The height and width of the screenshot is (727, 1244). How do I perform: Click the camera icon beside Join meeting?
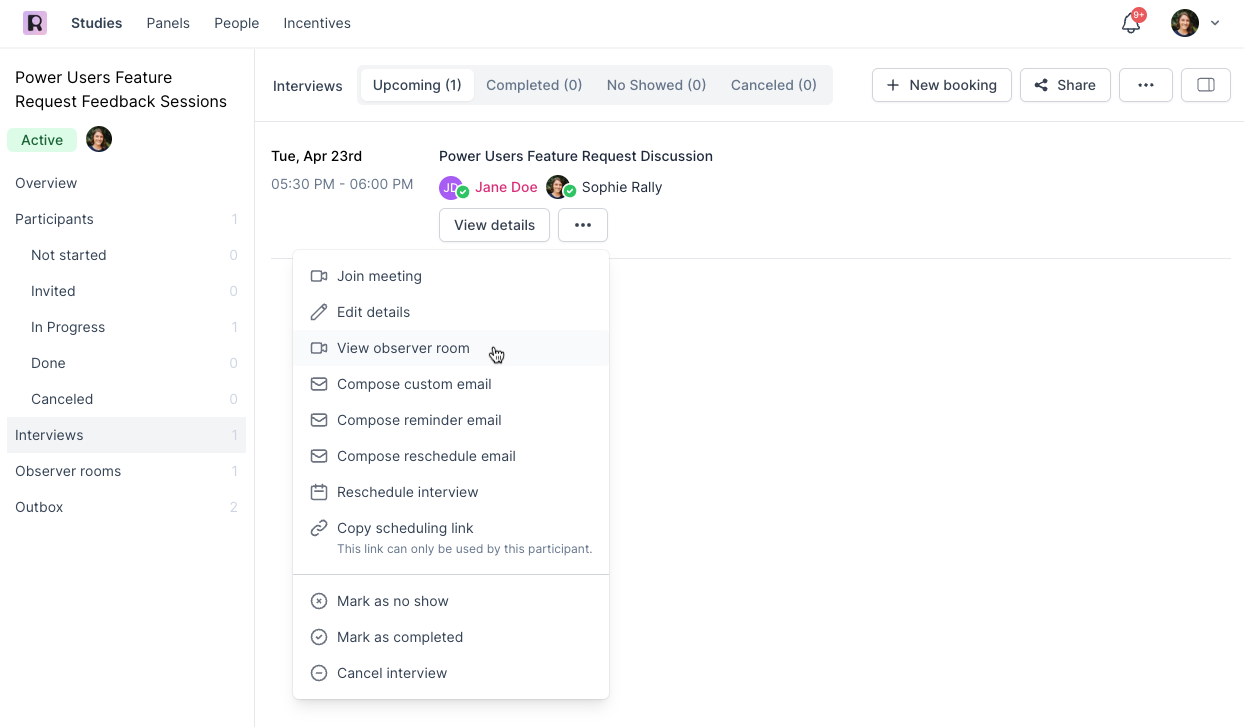coord(319,276)
